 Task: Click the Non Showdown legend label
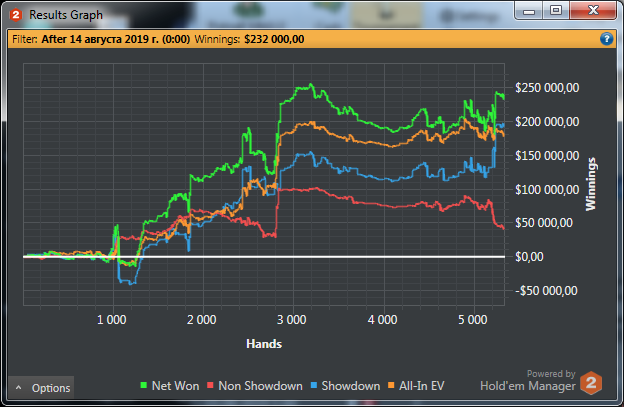[x=260, y=386]
